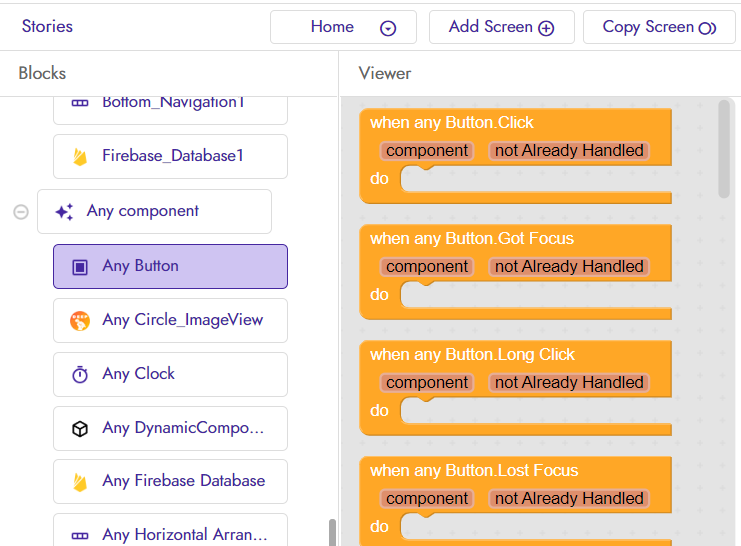The width and height of the screenshot is (741, 546).
Task: Click the Blocks panel scrollbar thumb
Action: tap(332, 533)
